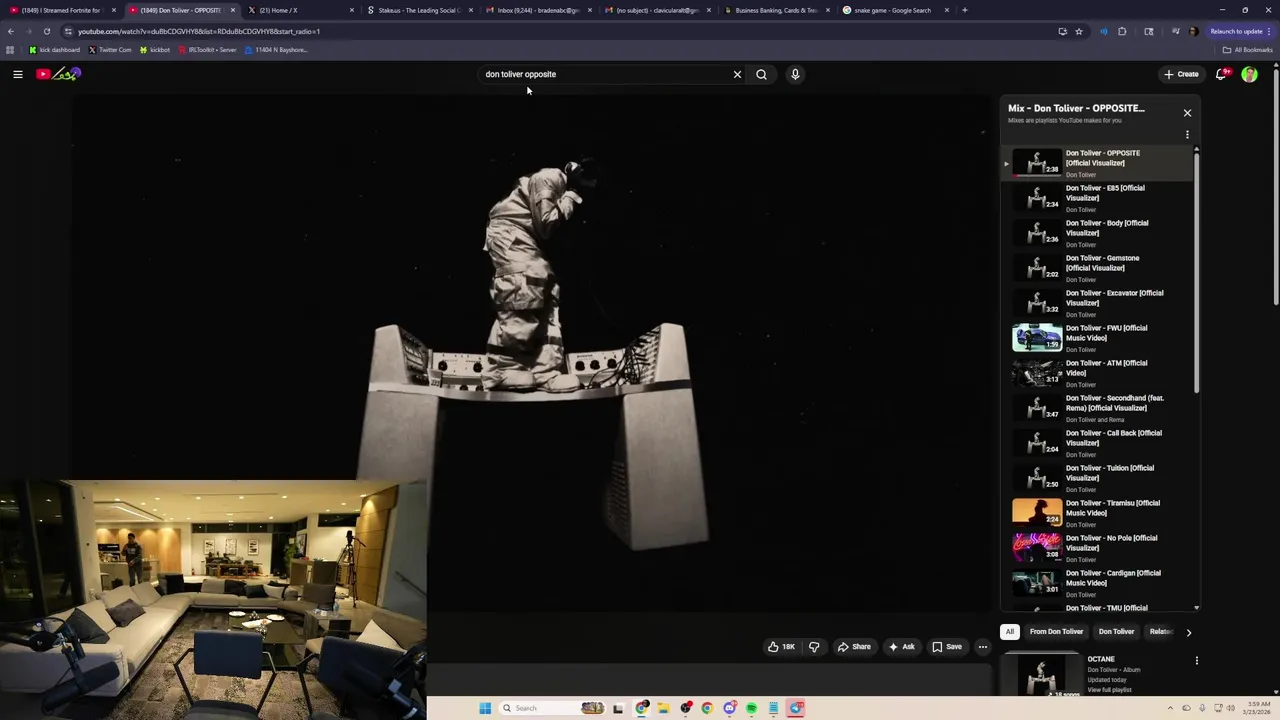The image size is (1280, 720).
Task: Play Don Toliver - Gemstone from playlist
Action: click(1097, 268)
